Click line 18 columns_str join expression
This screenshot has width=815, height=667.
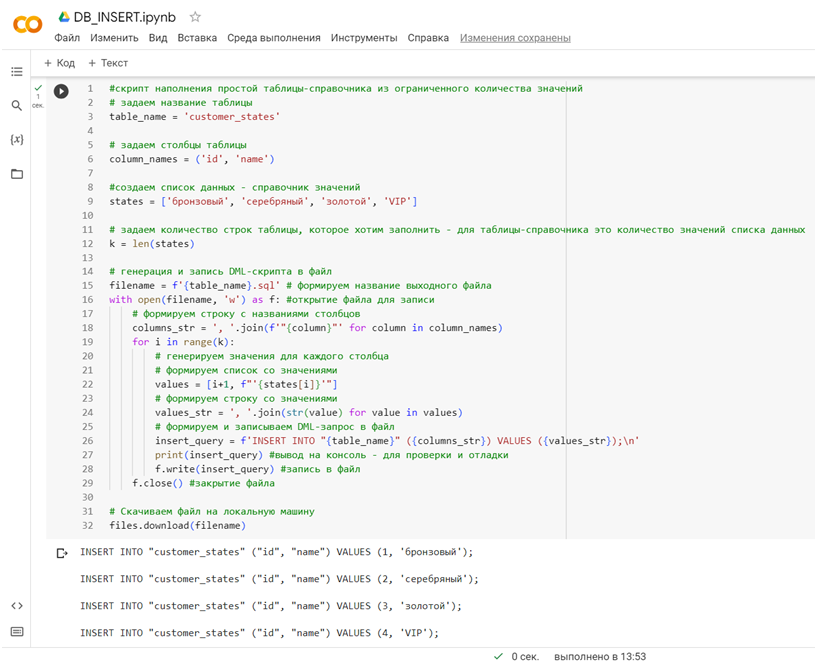pyautogui.click(x=317, y=328)
